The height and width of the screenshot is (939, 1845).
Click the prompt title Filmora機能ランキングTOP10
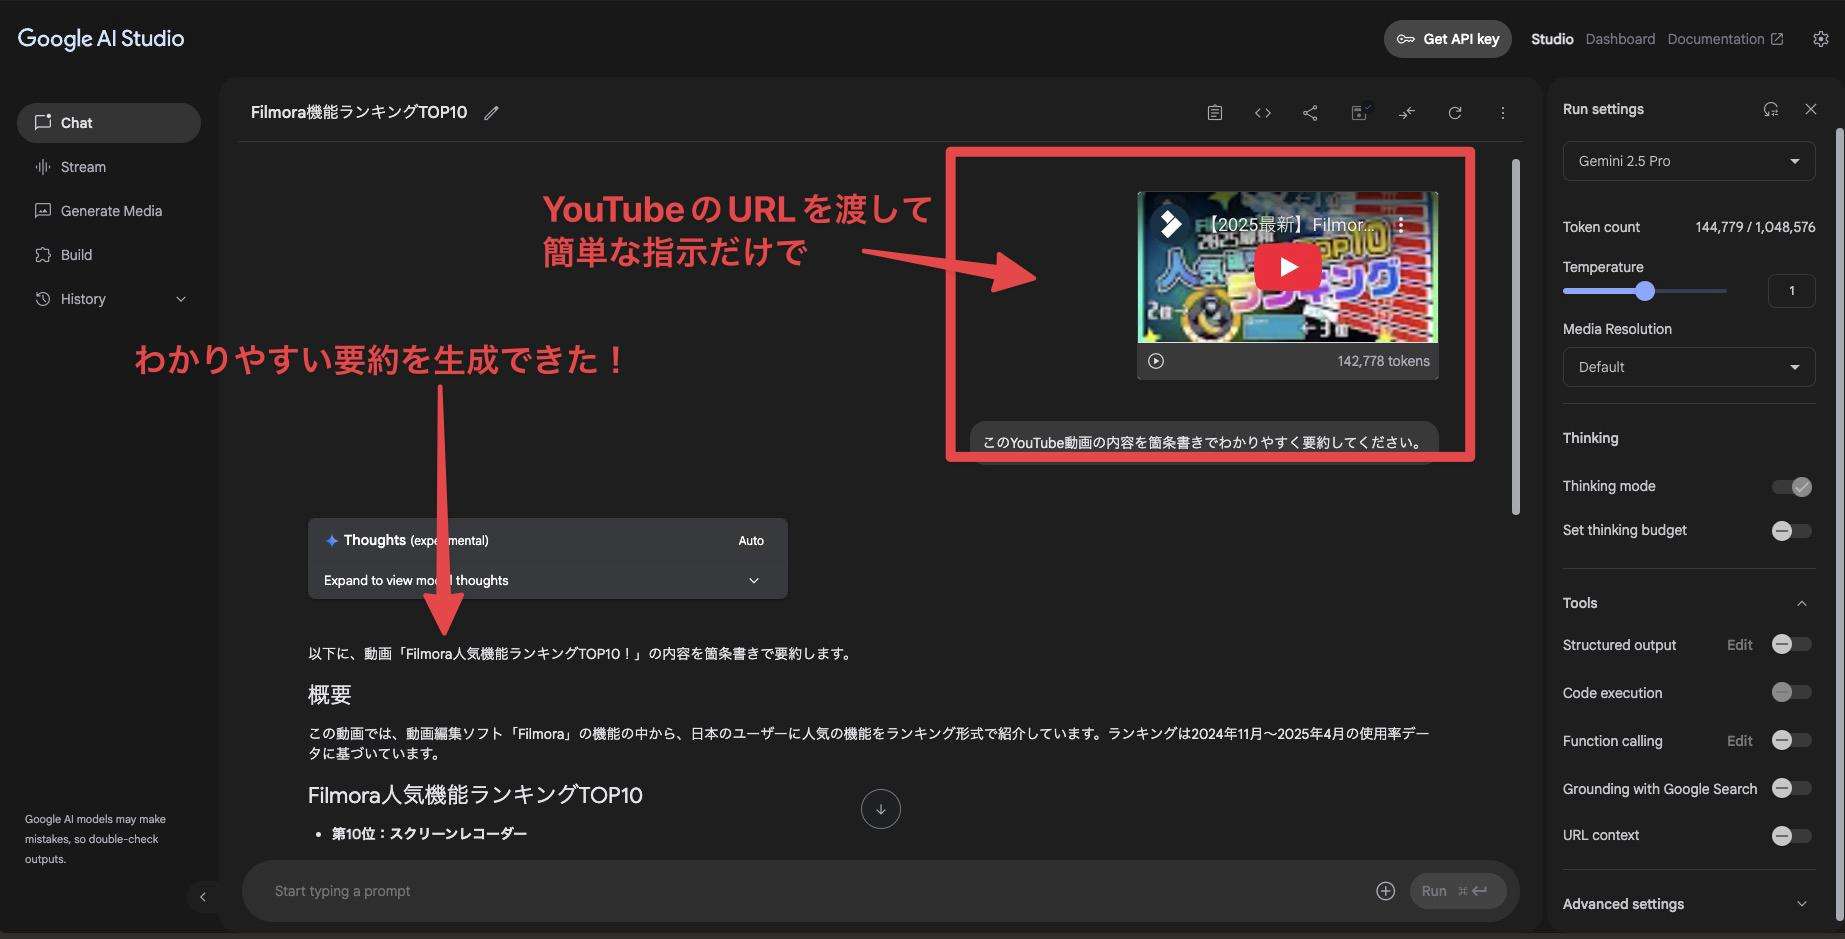[x=359, y=113]
